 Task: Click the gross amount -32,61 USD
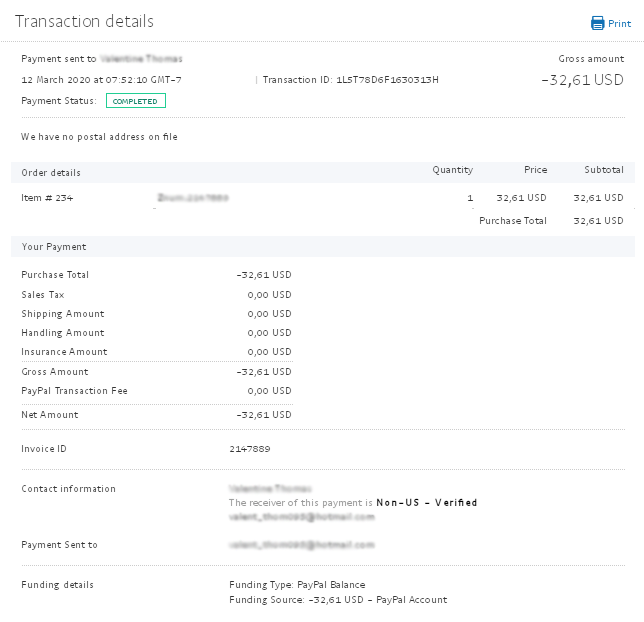[582, 80]
